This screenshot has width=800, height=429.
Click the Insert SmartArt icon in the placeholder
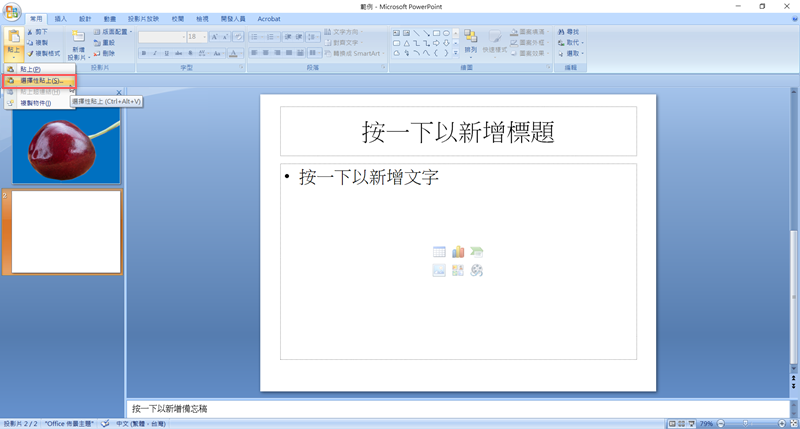pos(477,251)
